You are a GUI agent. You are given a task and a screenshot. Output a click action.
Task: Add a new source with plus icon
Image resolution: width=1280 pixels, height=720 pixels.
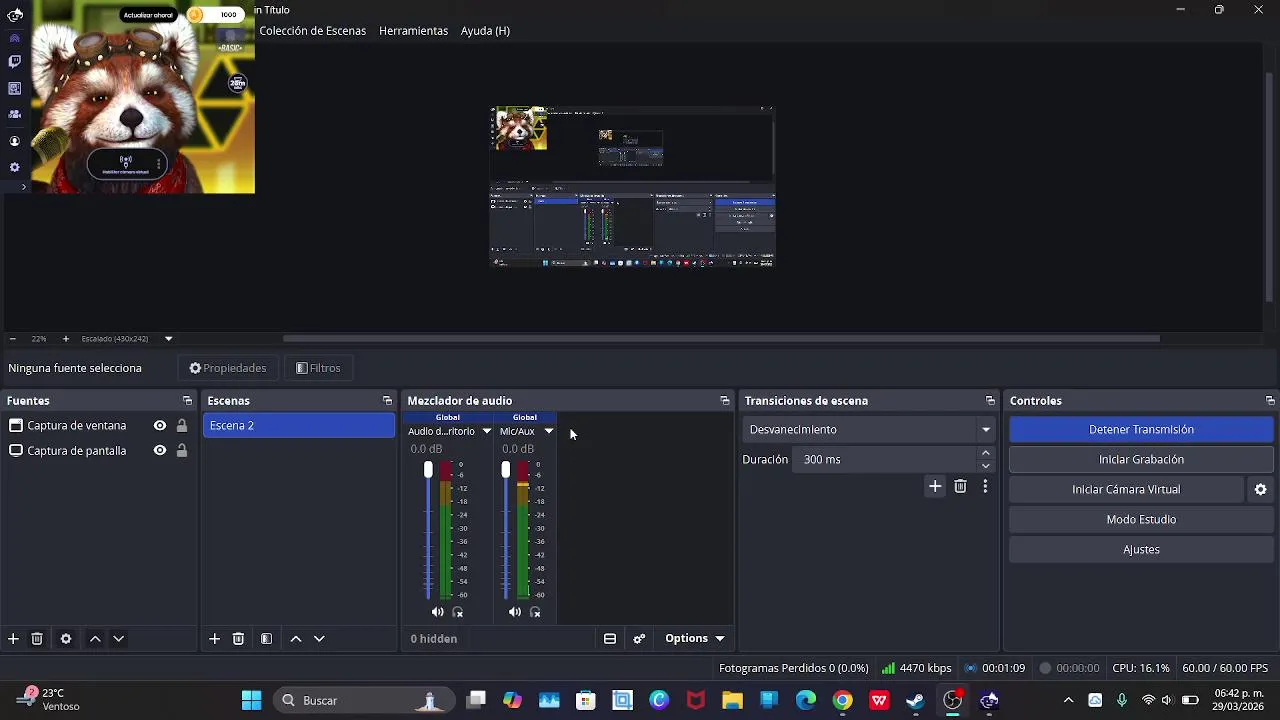pos(13,639)
